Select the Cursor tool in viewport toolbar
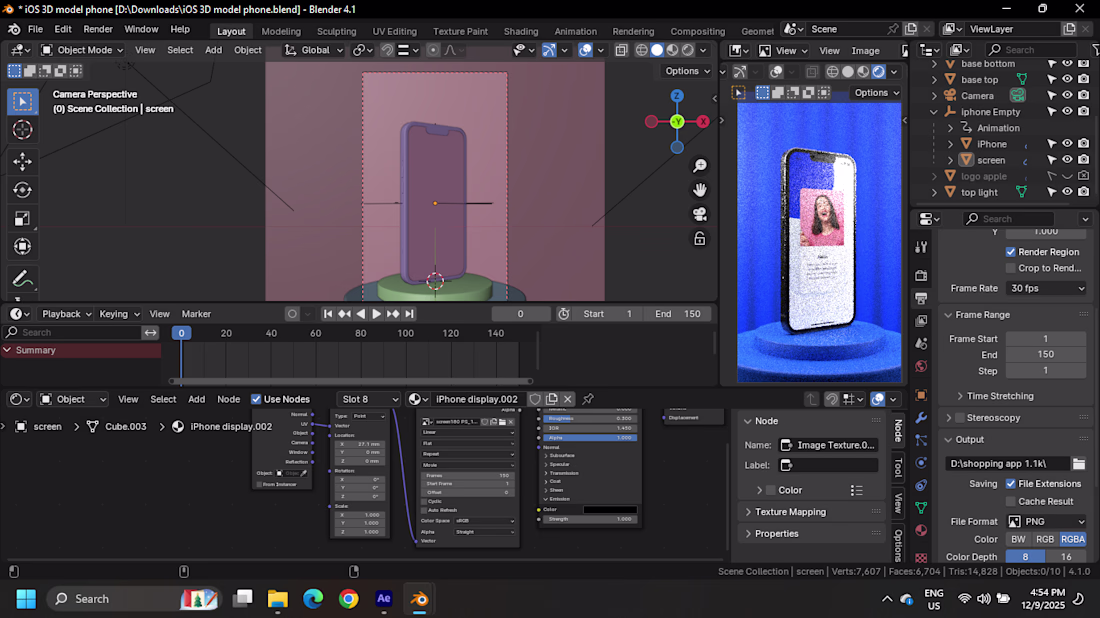1100x618 pixels. pos(22,130)
